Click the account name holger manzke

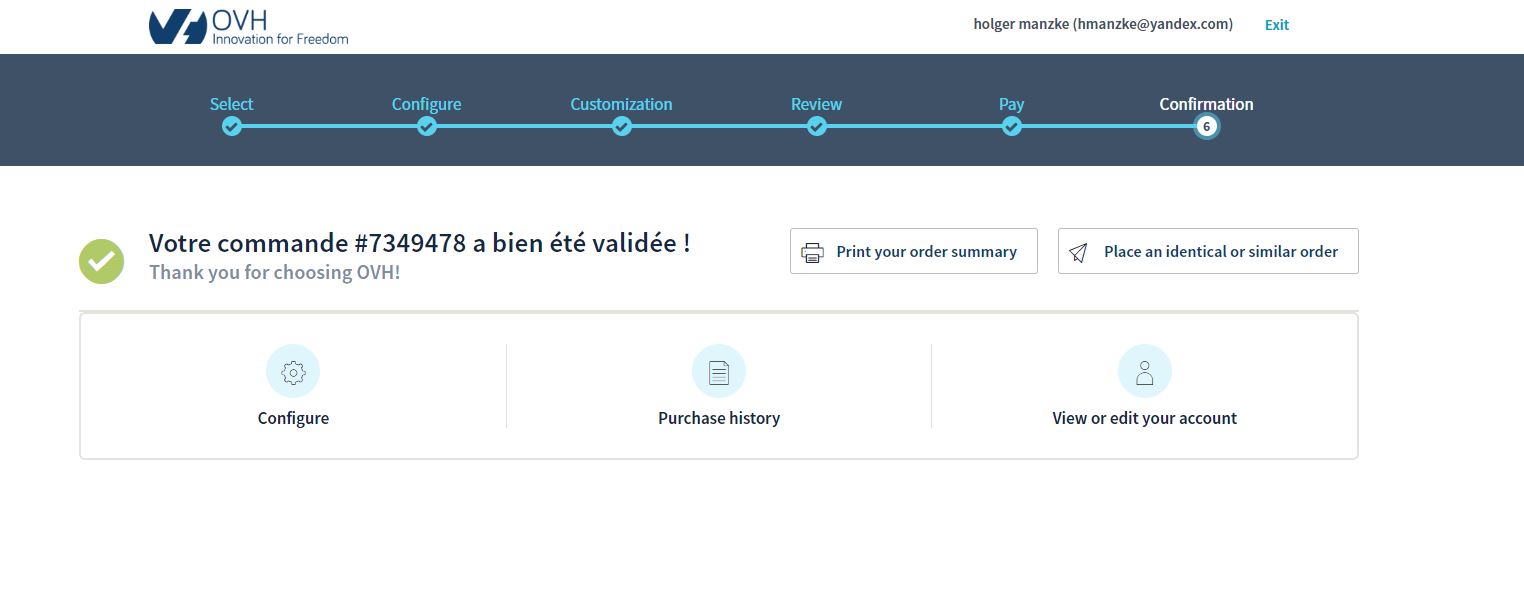[1103, 24]
